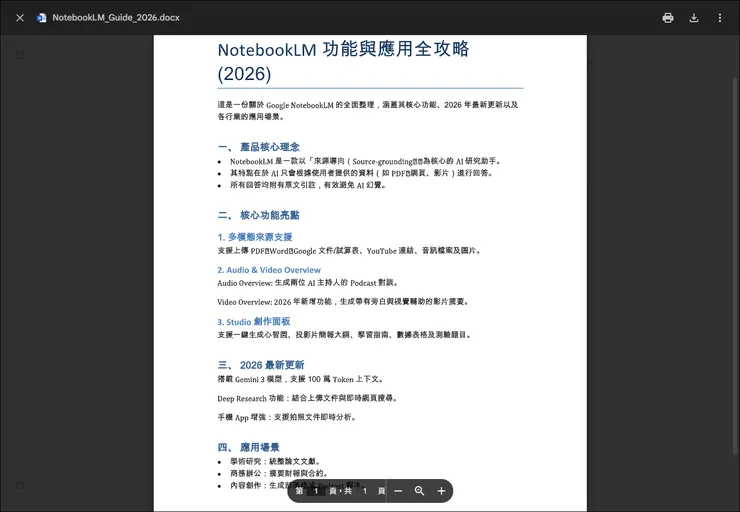Click the current page number field
Image resolution: width=740 pixels, height=512 pixels.
(x=316, y=491)
